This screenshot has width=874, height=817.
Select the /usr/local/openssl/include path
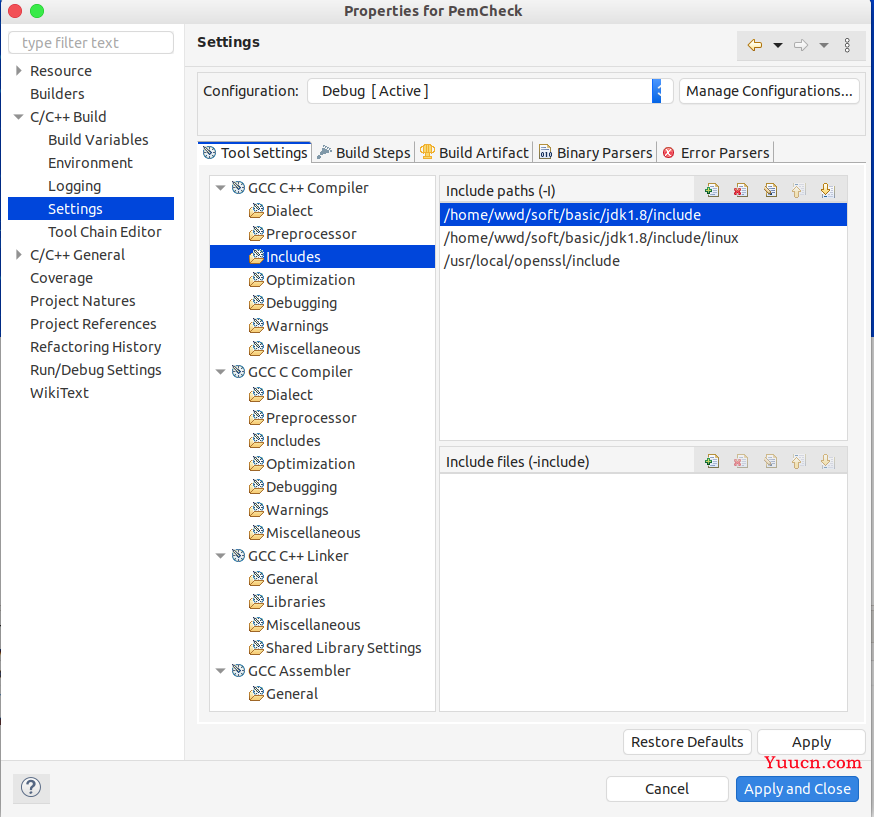[x=644, y=261]
